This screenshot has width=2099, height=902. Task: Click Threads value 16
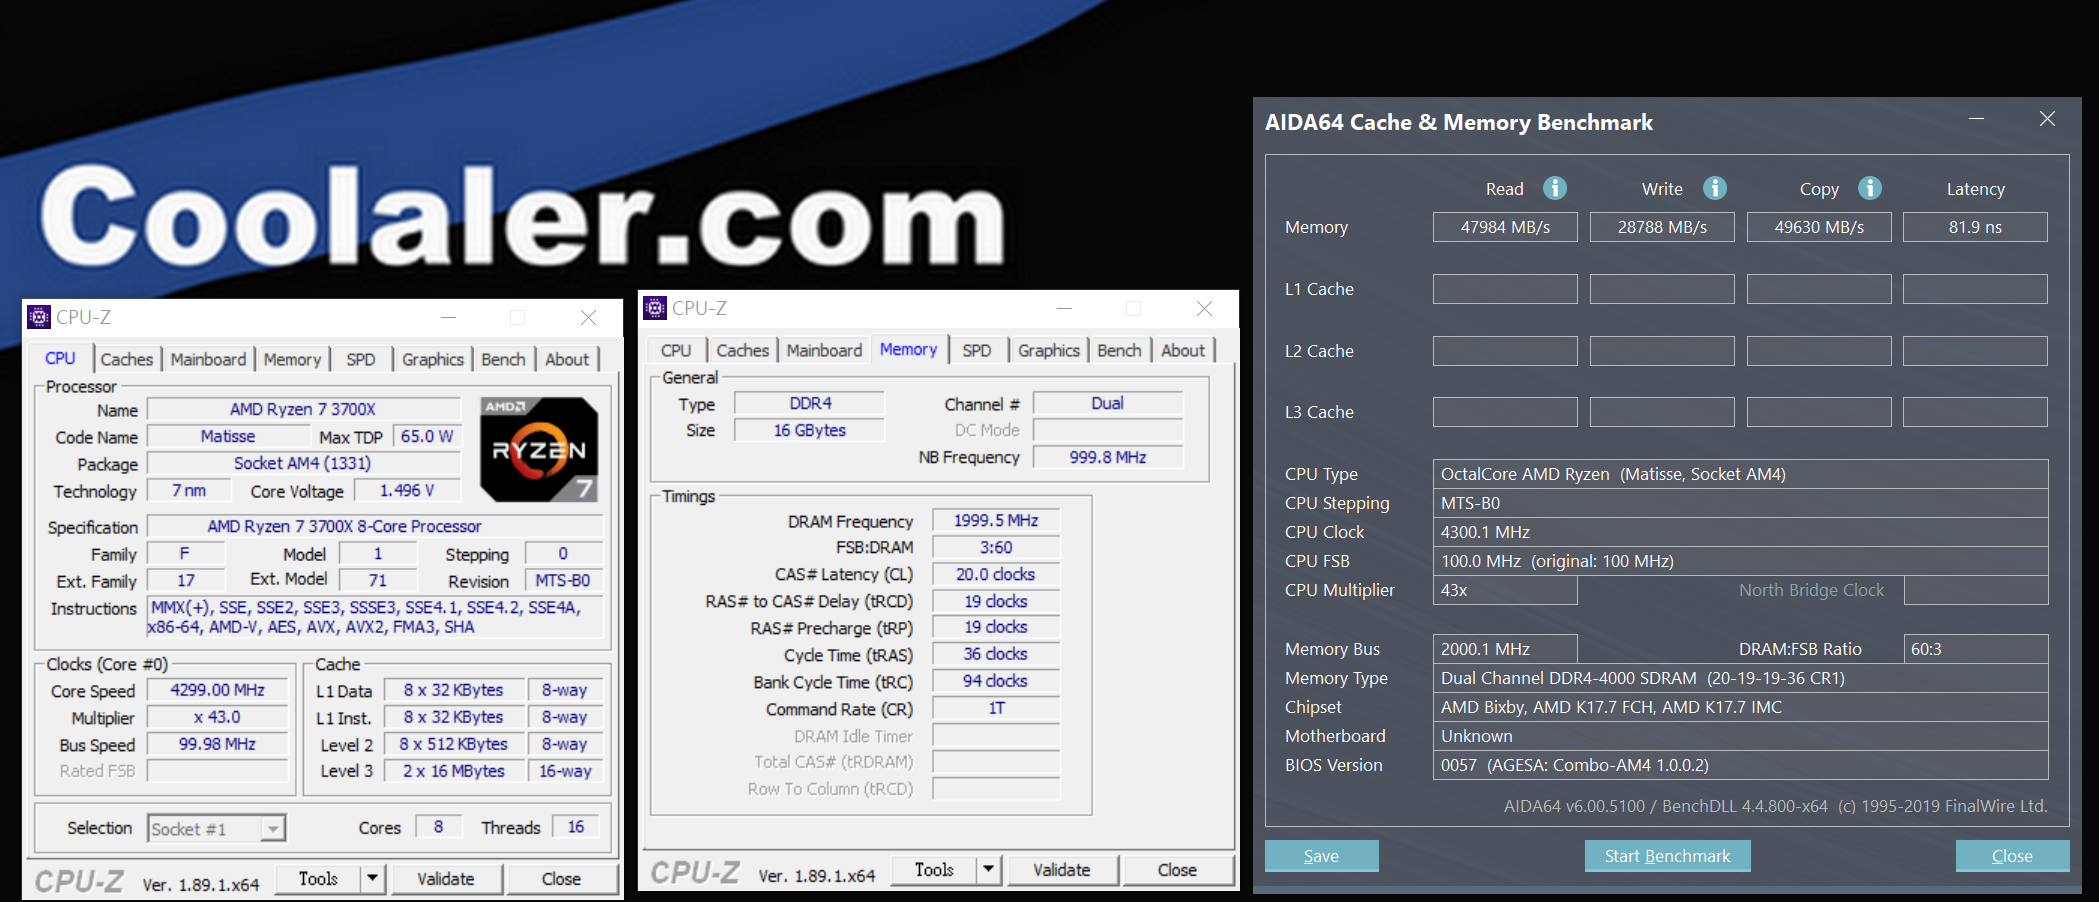click(576, 827)
